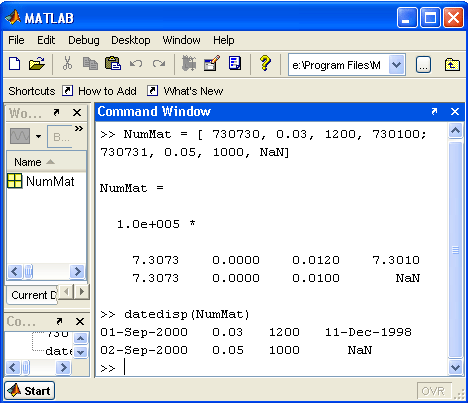
Task: Undo the last action
Action: (136, 63)
